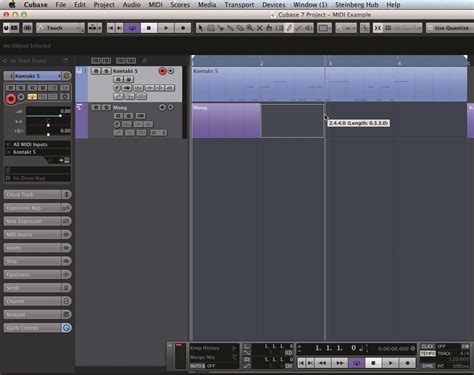Solo the Kontakt 5 track
The width and height of the screenshot is (474, 375).
click(x=106, y=71)
